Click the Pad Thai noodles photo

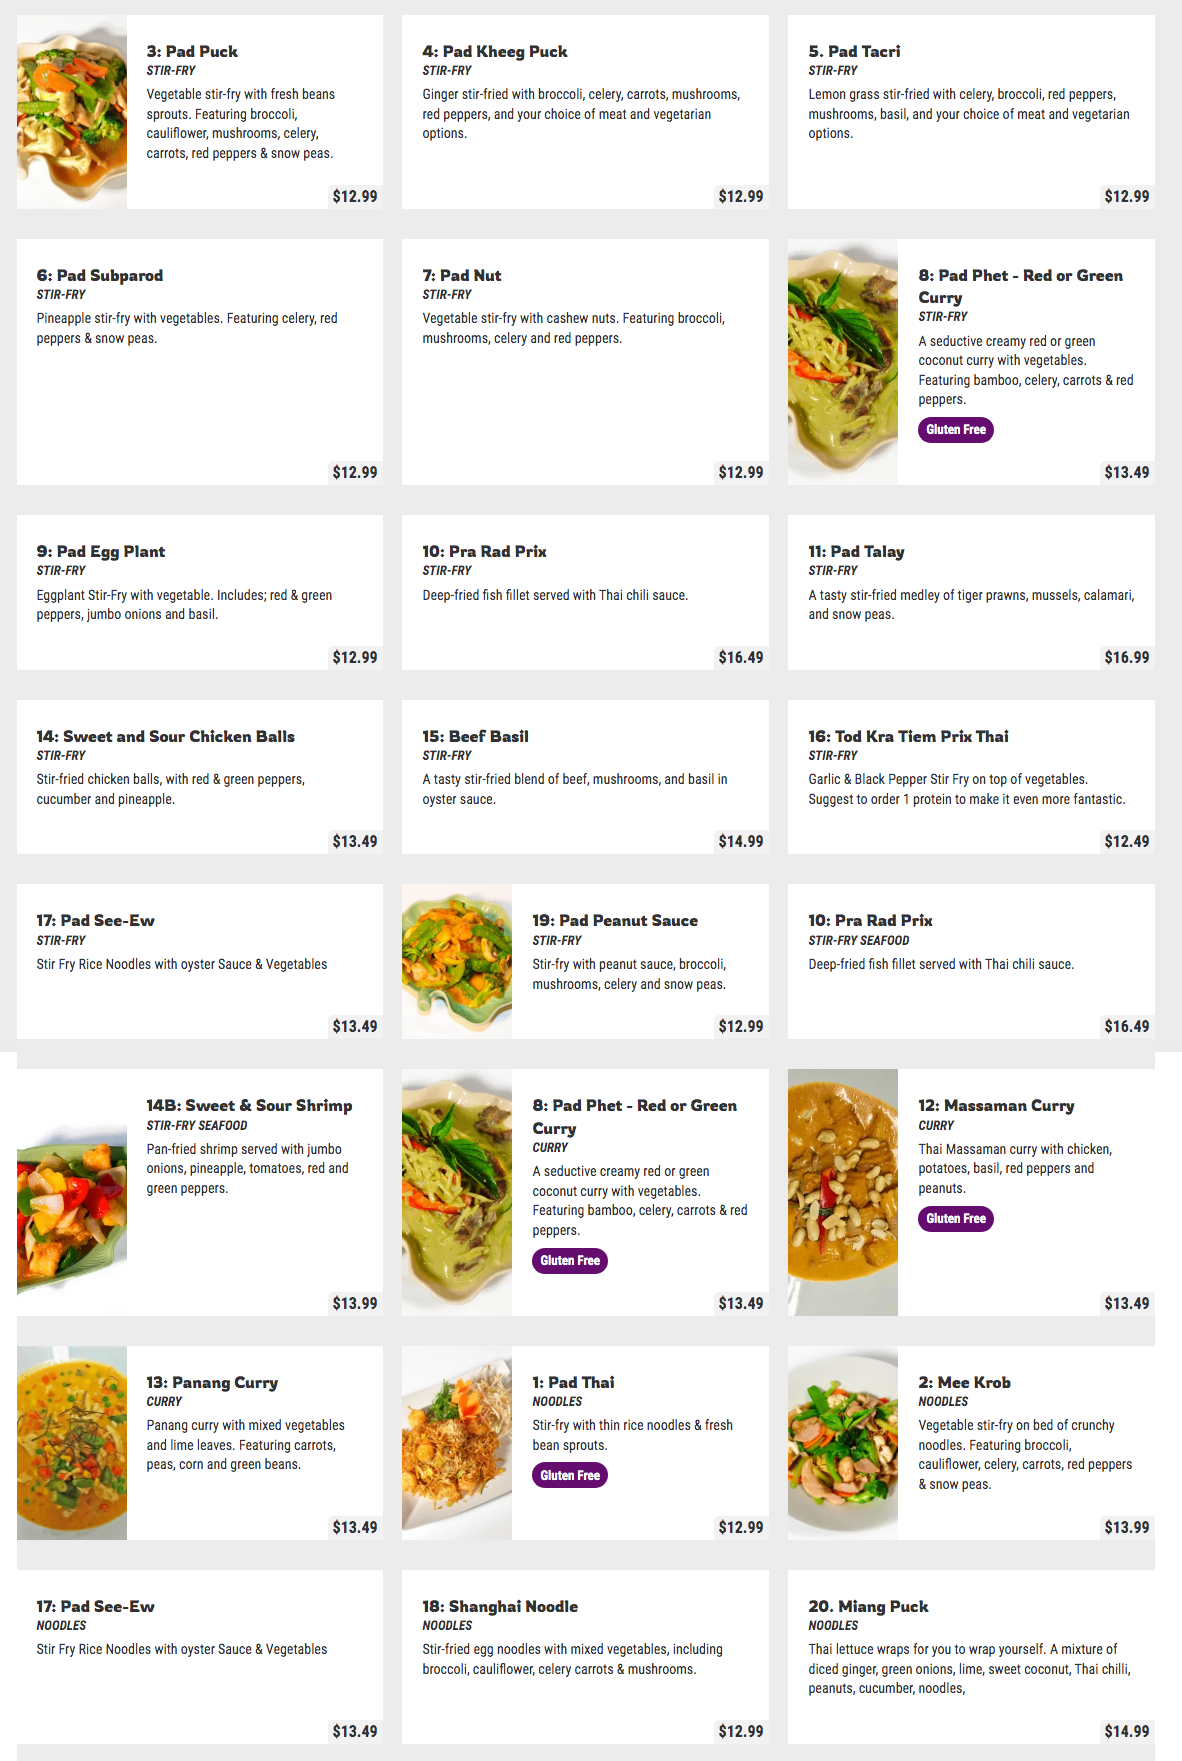[x=457, y=1442]
